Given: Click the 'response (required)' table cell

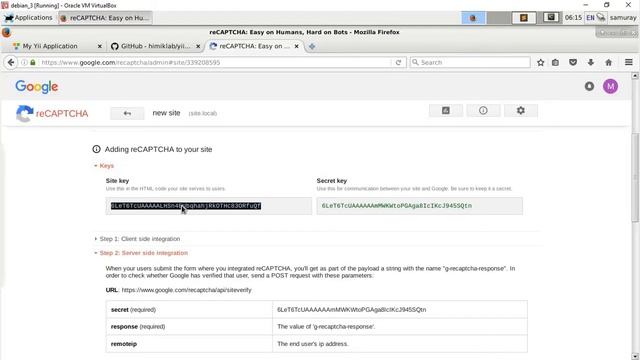Looking at the screenshot, I should (189, 327).
